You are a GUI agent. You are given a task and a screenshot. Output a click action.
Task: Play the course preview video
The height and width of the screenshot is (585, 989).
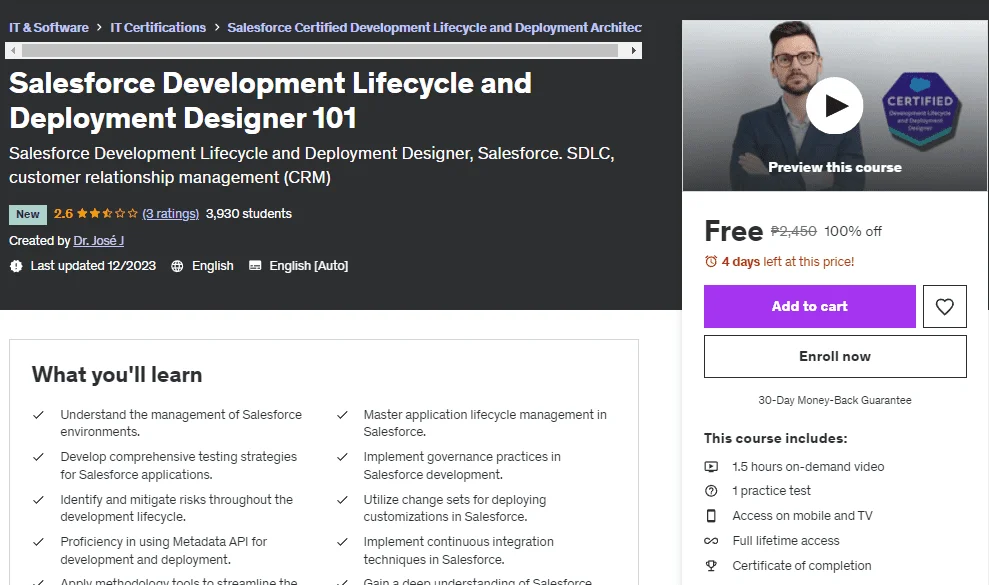[x=834, y=105]
